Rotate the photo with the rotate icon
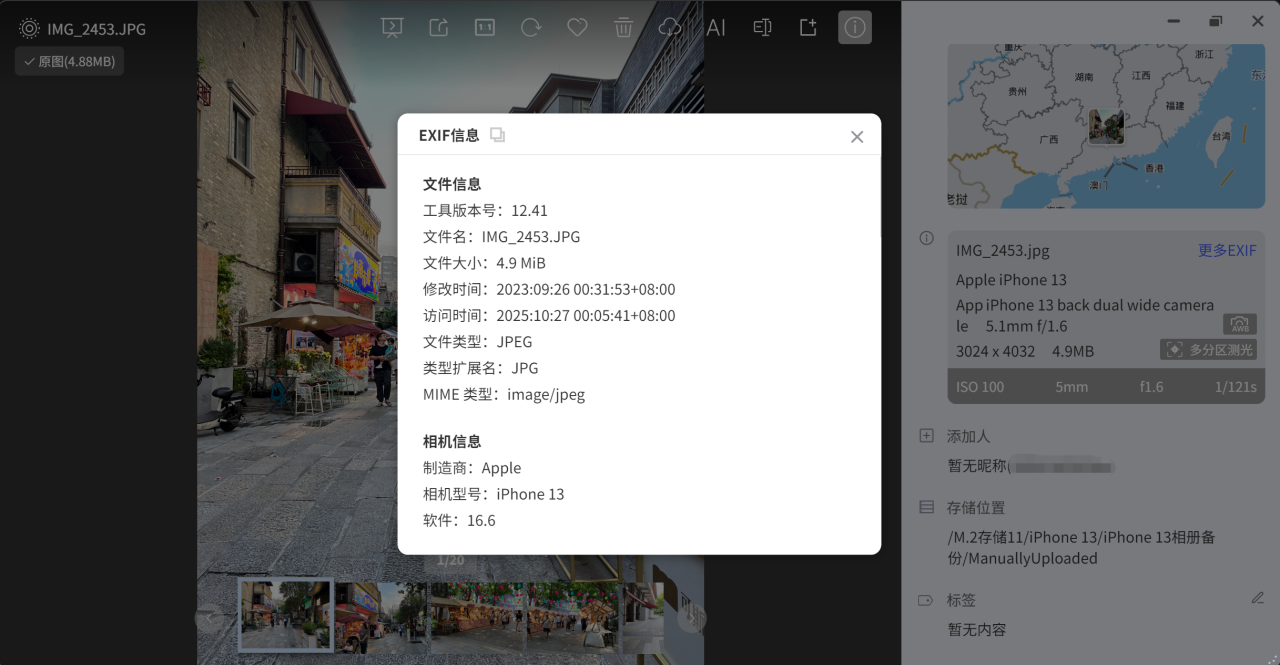 pos(530,28)
